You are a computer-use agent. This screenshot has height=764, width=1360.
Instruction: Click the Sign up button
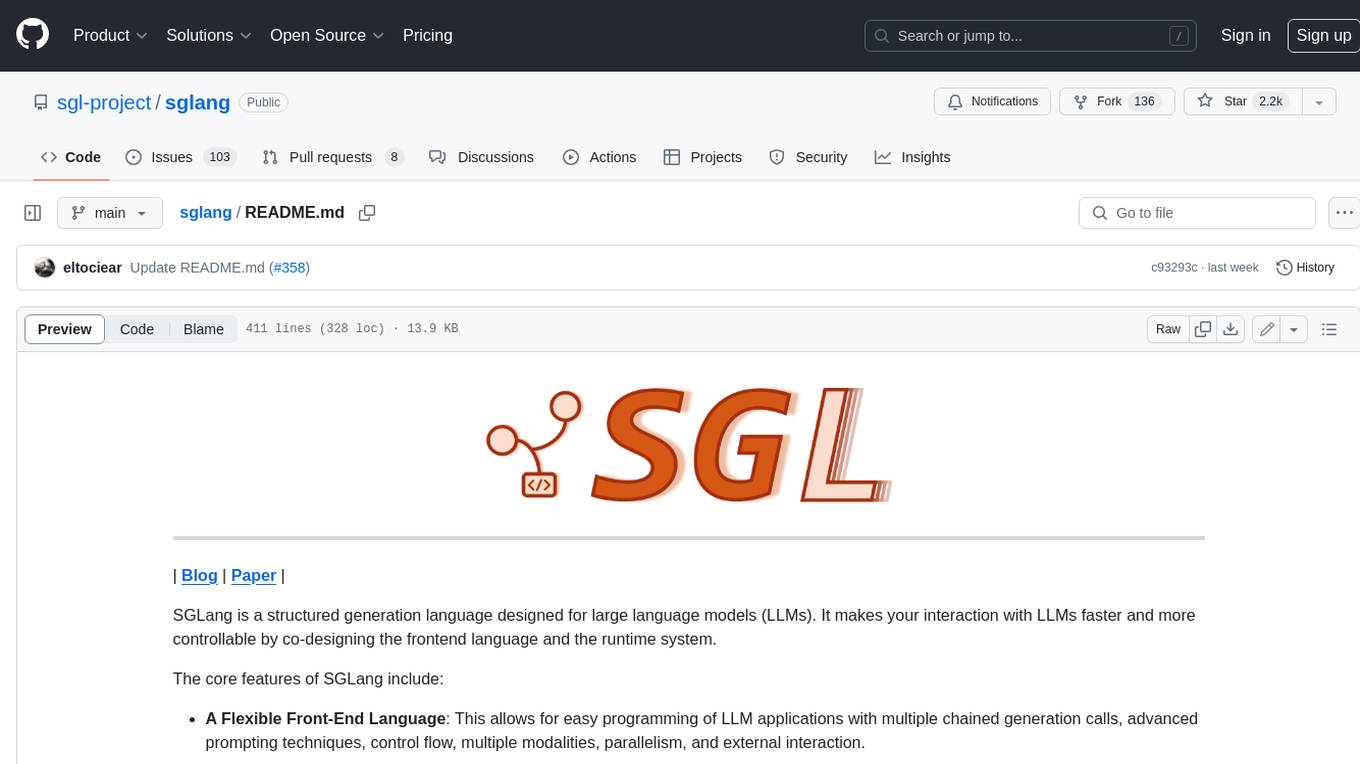point(1323,35)
